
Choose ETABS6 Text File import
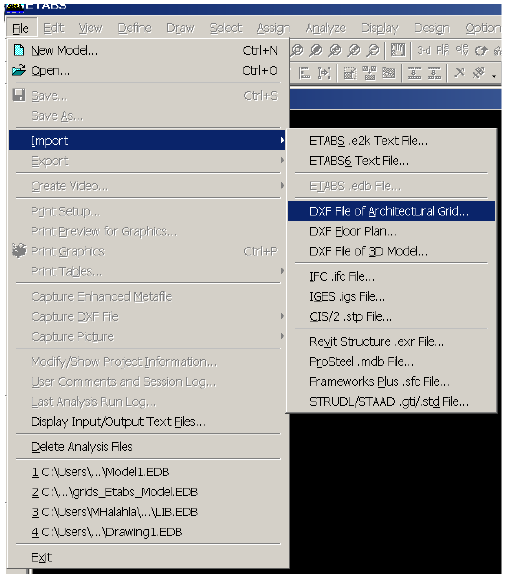pyautogui.click(x=391, y=161)
